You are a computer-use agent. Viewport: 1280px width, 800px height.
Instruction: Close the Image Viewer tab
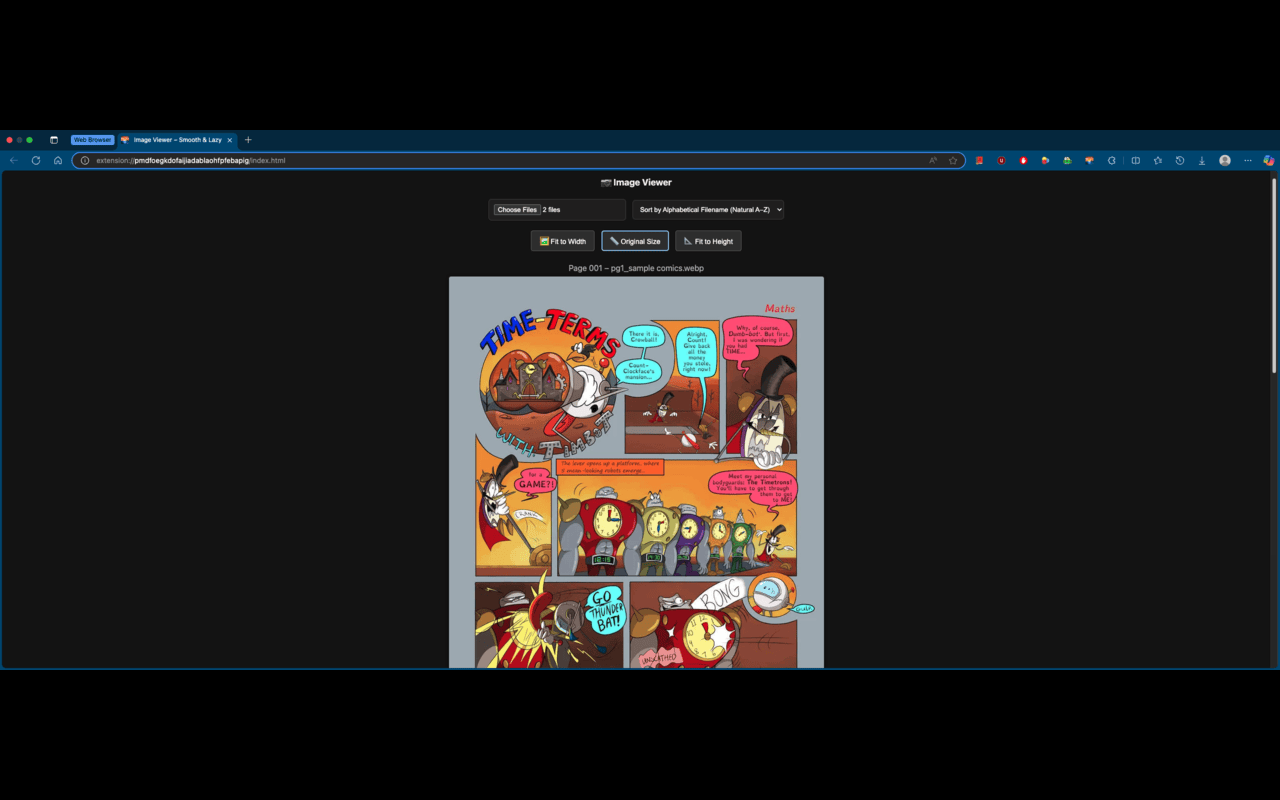(229, 140)
